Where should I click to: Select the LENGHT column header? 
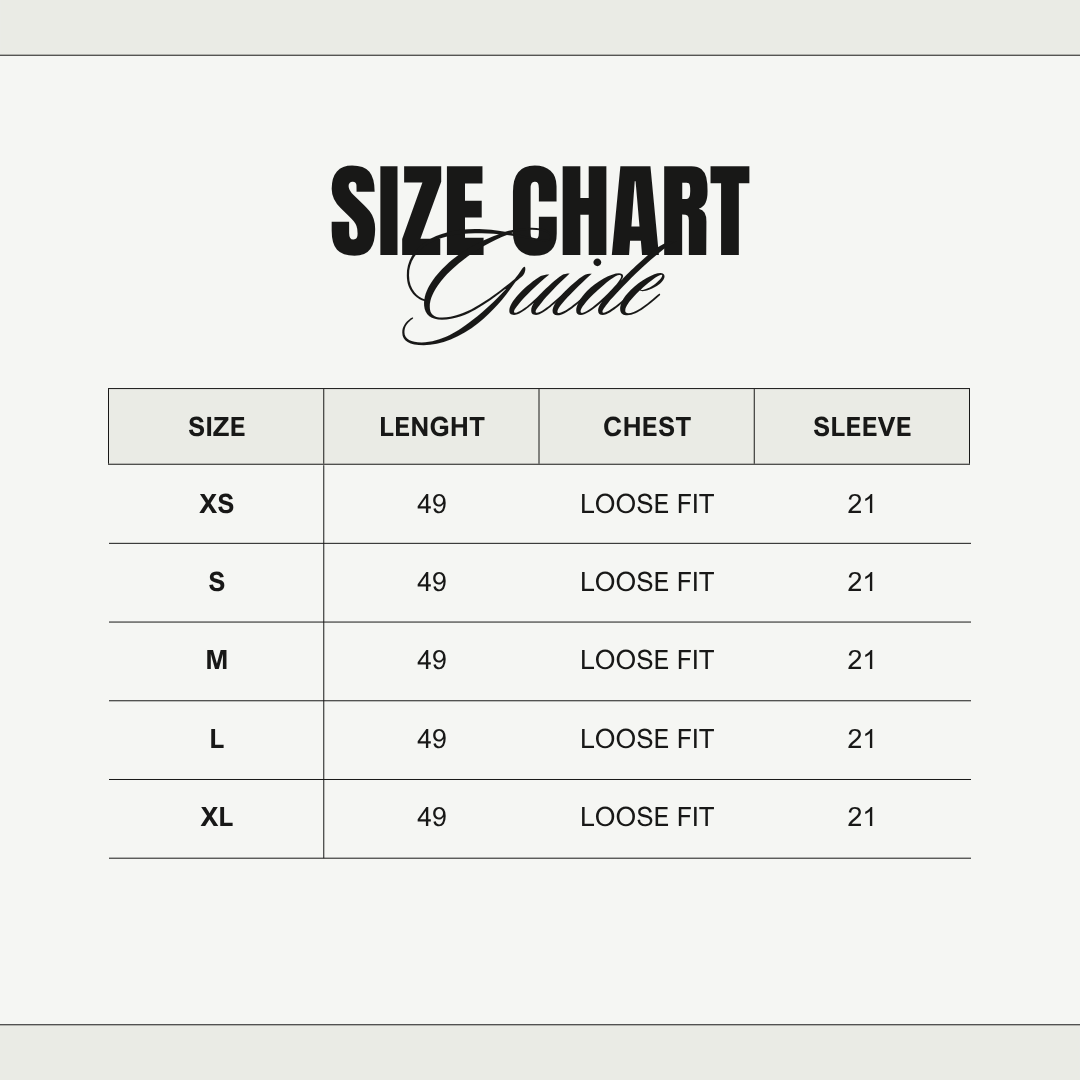432,427
